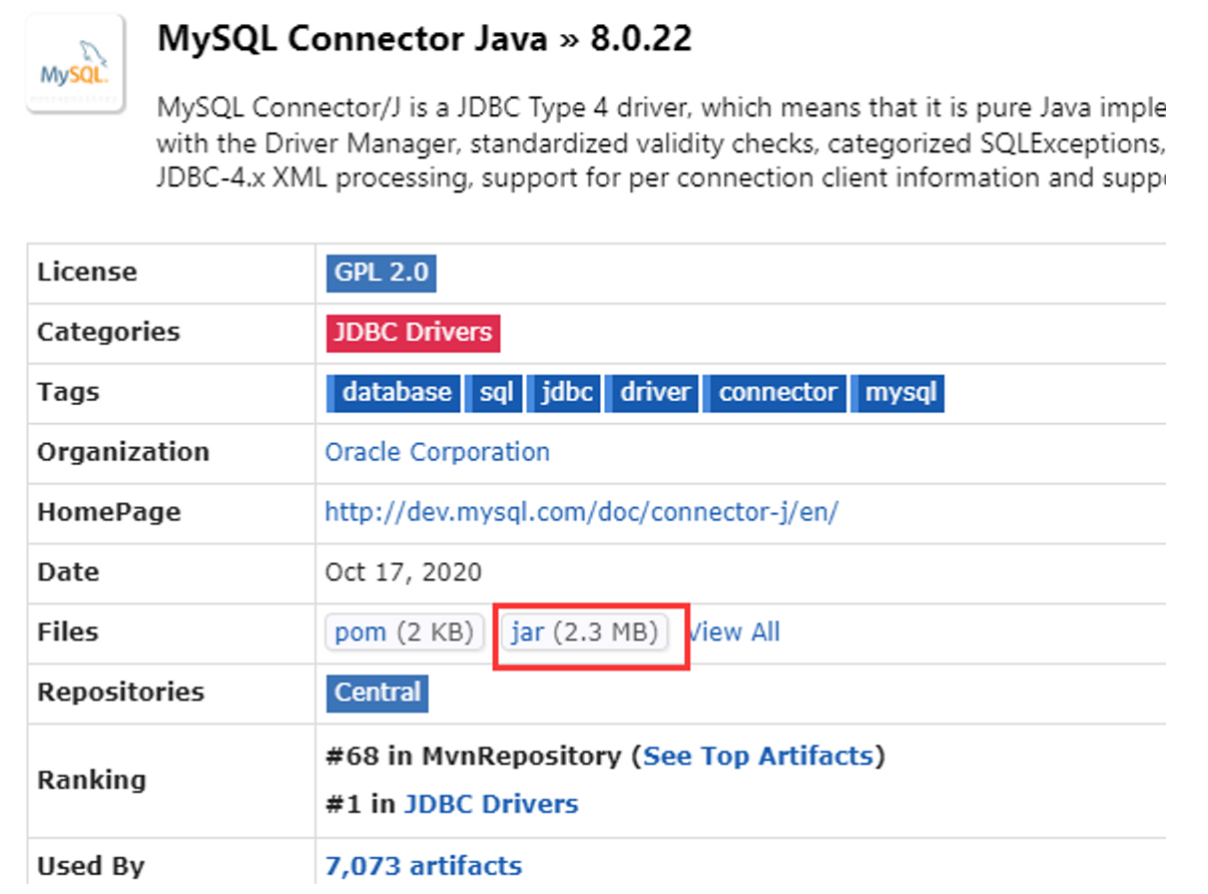The height and width of the screenshot is (894, 1208).
Task: Open the 7,073 artifacts link
Action: point(423,865)
